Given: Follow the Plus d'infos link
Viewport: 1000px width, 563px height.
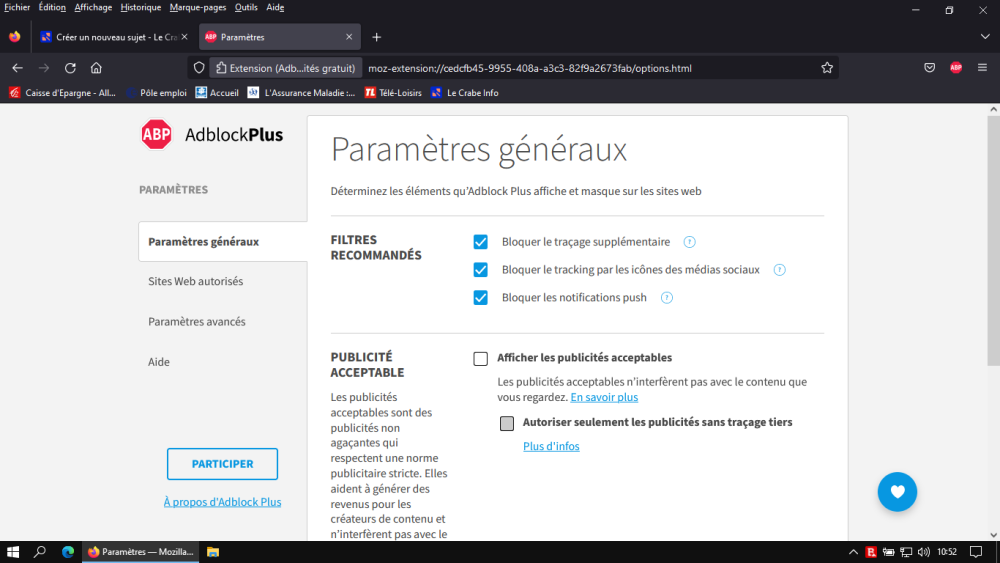Looking at the screenshot, I should [551, 446].
